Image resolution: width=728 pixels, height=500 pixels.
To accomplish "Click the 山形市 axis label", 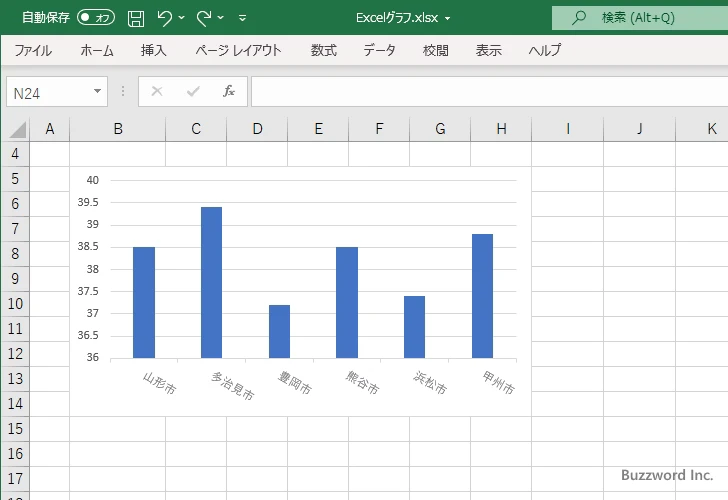I will pyautogui.click(x=159, y=383).
